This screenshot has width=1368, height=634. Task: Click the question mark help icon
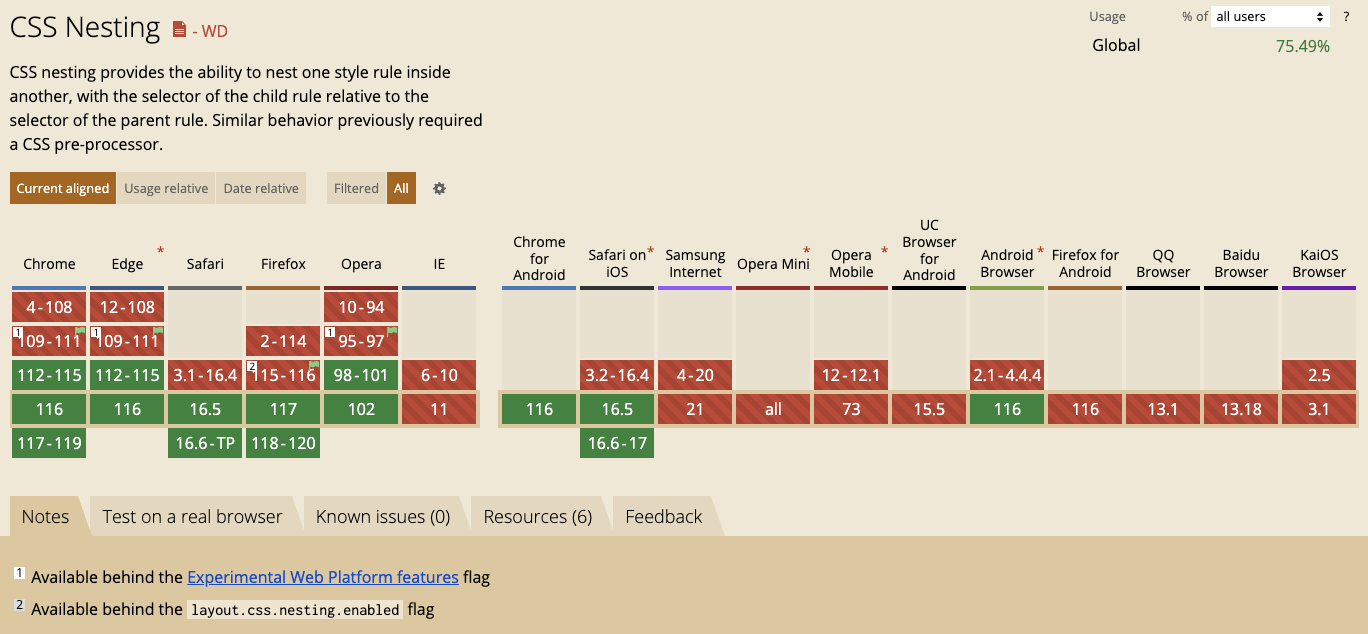(1346, 16)
